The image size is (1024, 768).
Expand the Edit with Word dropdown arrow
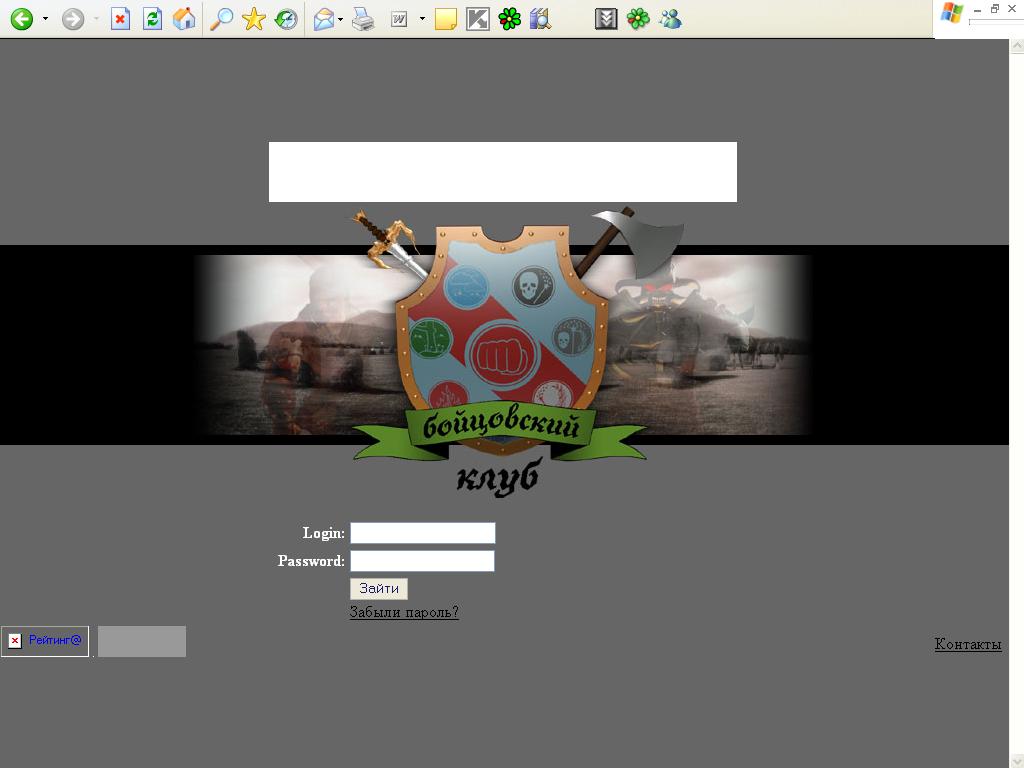pyautogui.click(x=423, y=19)
